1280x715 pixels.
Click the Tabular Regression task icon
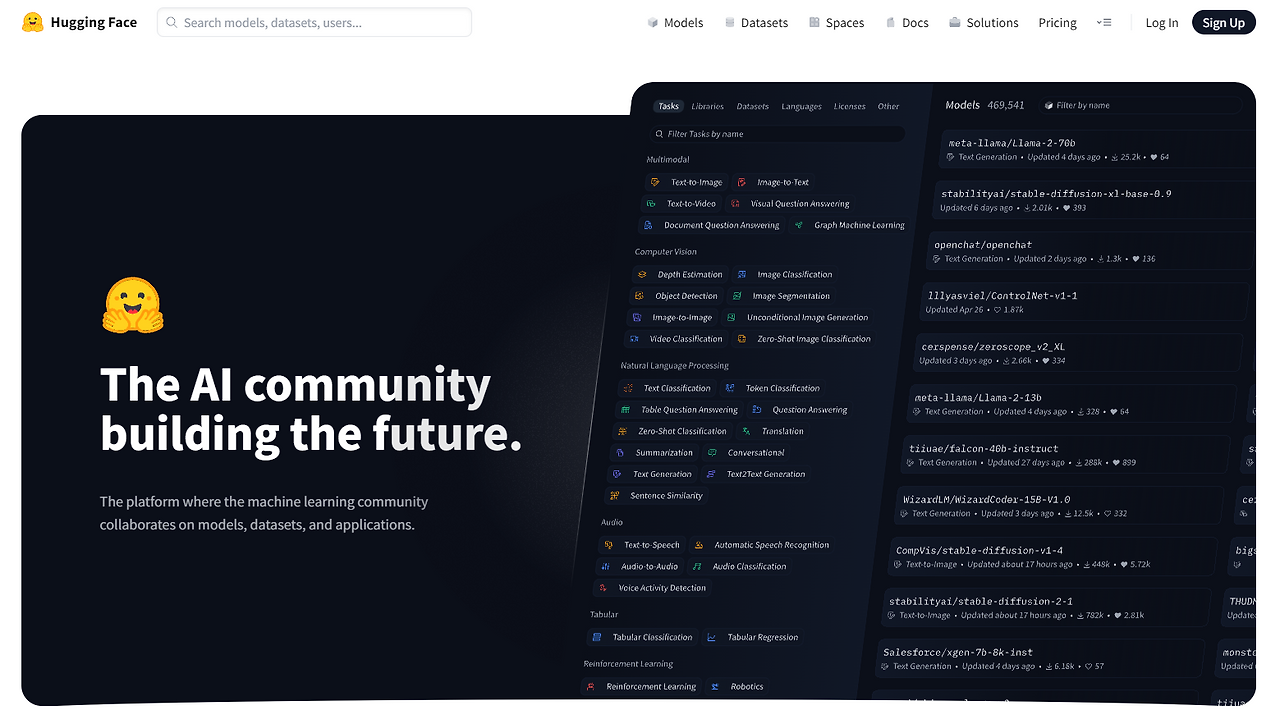pos(712,637)
